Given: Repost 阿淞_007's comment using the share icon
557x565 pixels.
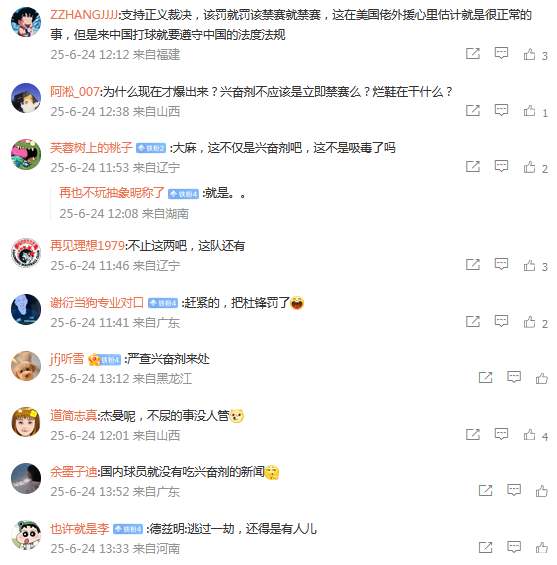Looking at the screenshot, I should 473,111.
